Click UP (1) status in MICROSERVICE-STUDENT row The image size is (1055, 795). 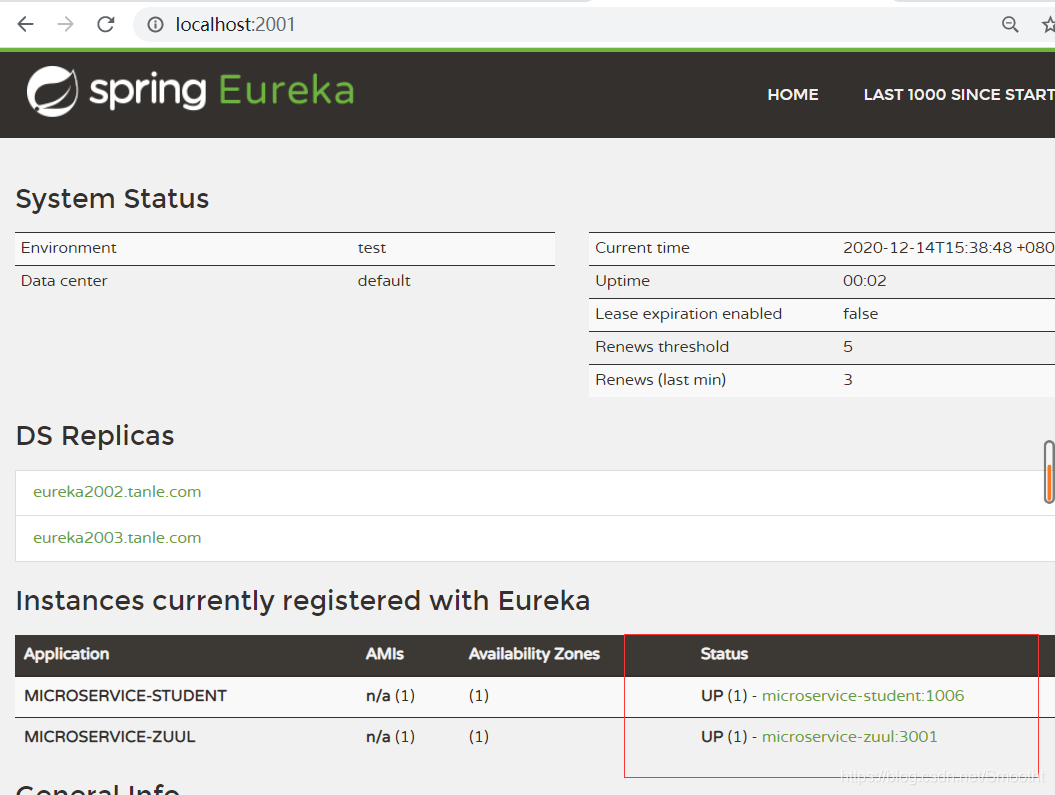(724, 695)
